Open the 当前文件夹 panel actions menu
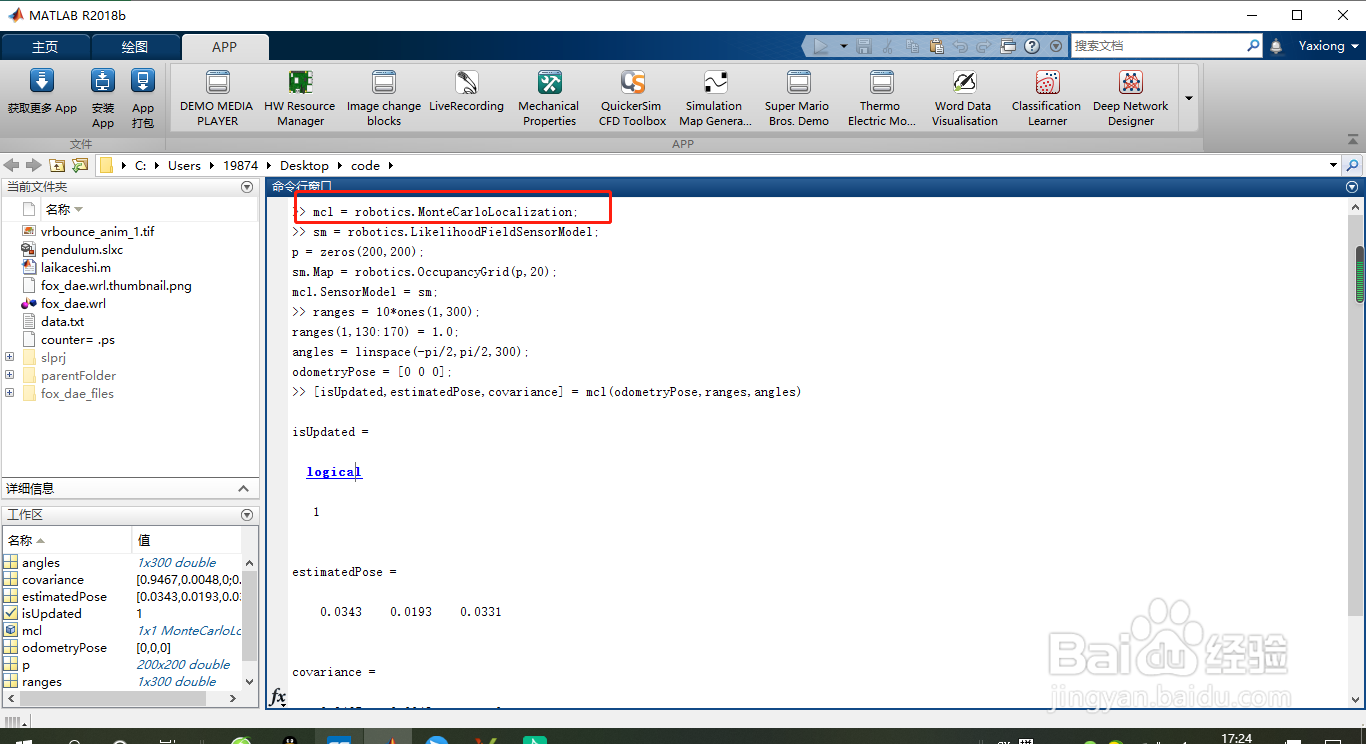 pos(247,187)
